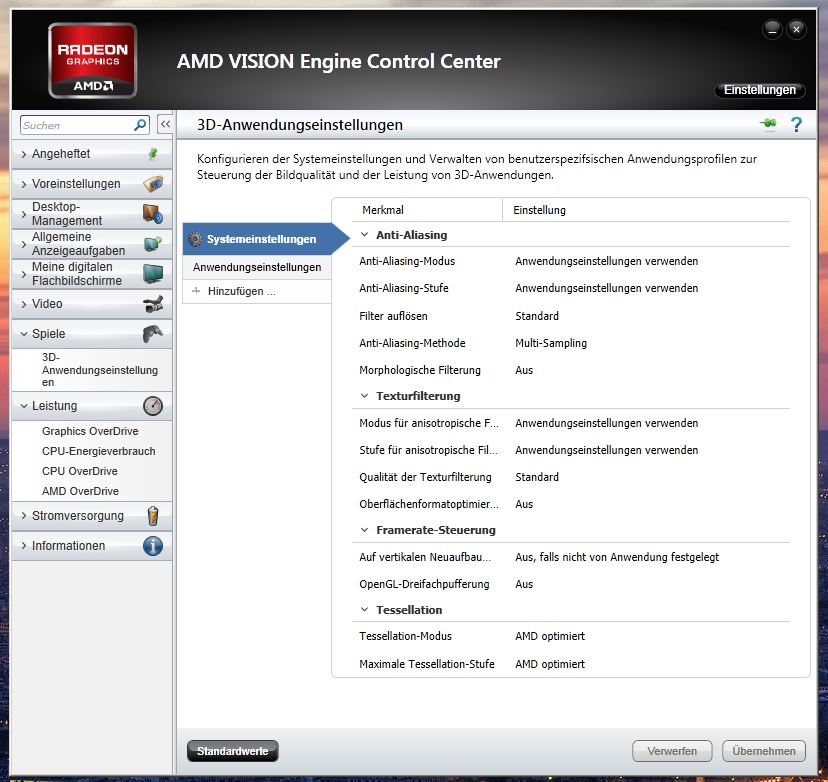Minimize the Control Center window
Screen dimensions: 828x782
coord(772,30)
